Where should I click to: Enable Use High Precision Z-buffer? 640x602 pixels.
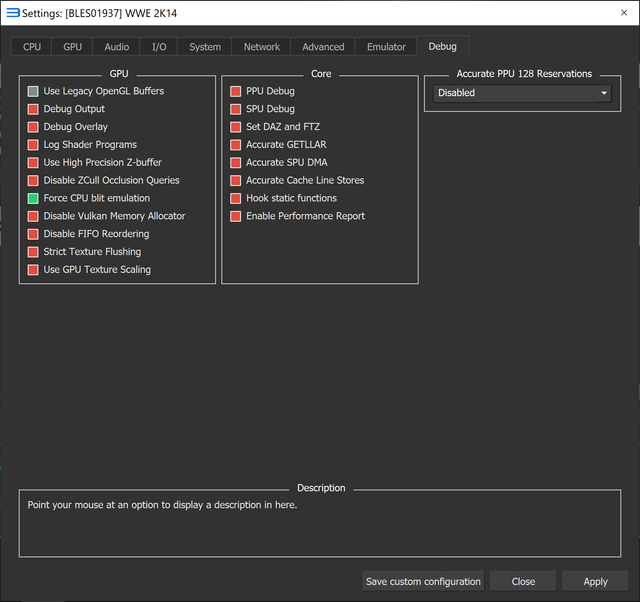[33, 163]
